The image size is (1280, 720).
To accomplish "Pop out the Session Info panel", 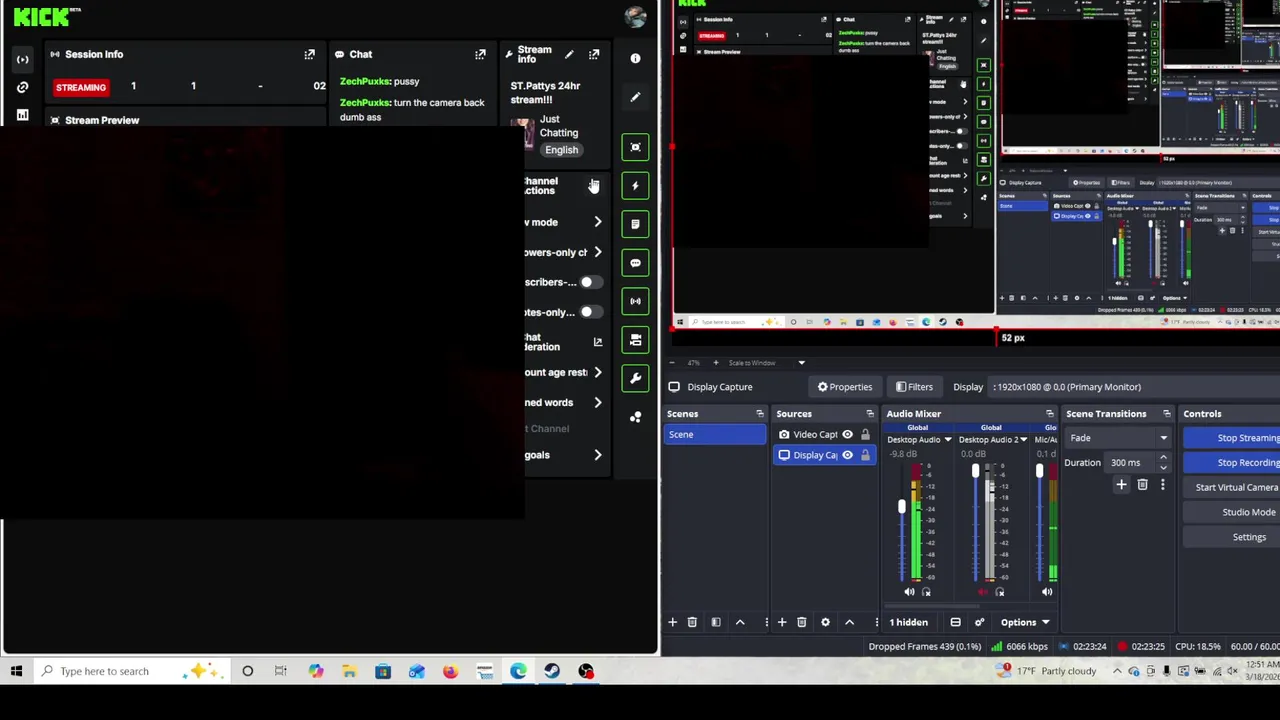I will pos(309,54).
